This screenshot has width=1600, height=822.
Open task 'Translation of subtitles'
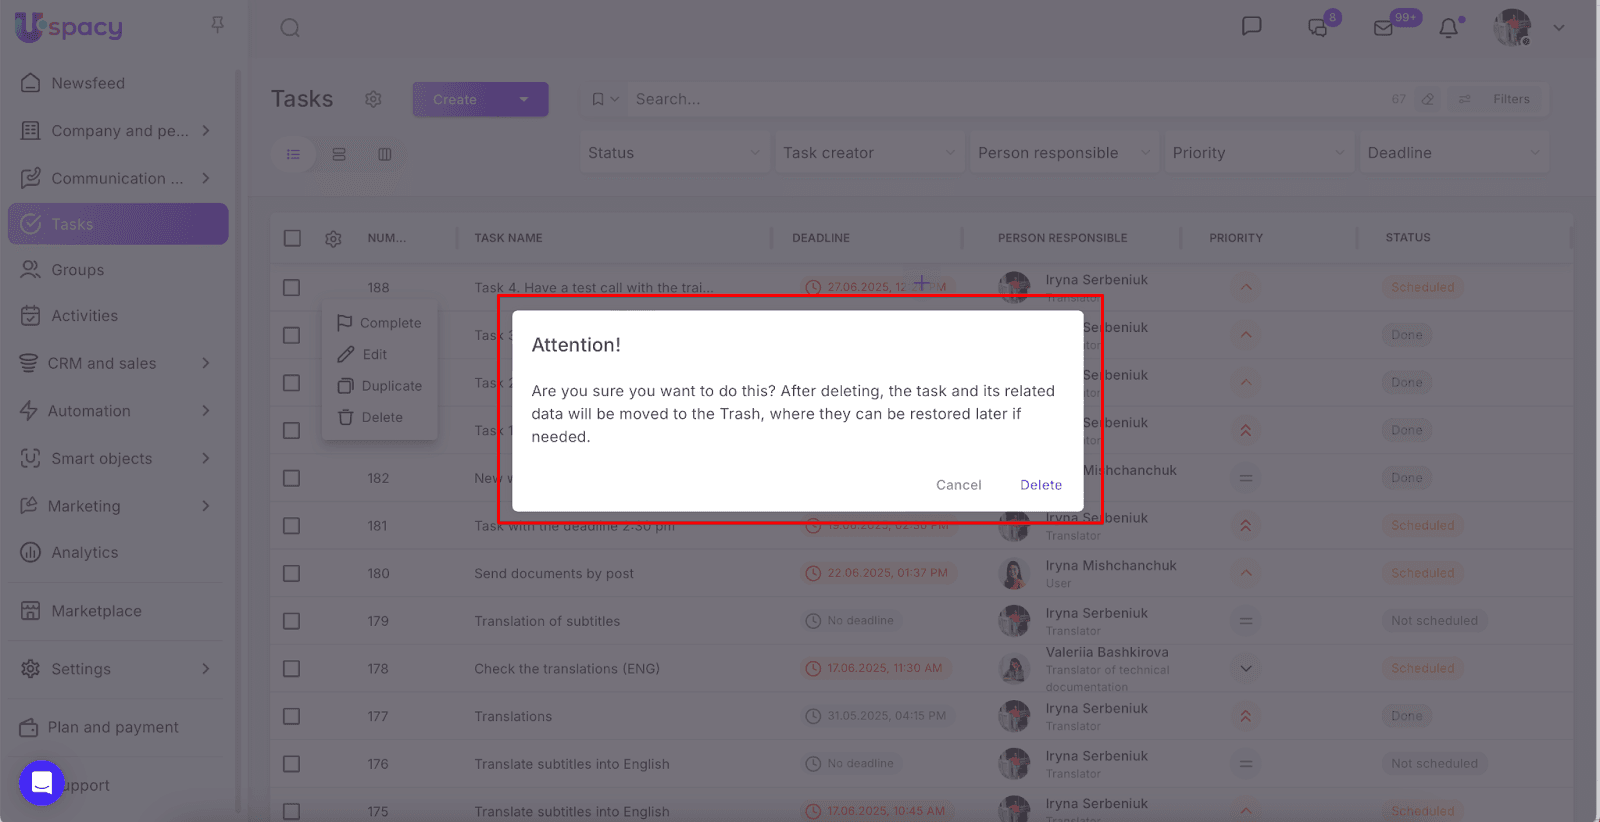(x=547, y=621)
